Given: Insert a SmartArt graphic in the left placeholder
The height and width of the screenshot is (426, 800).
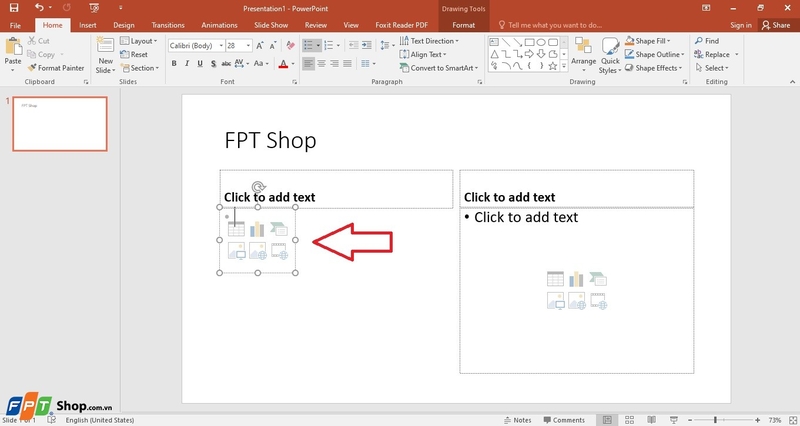Looking at the screenshot, I should coord(279,230).
